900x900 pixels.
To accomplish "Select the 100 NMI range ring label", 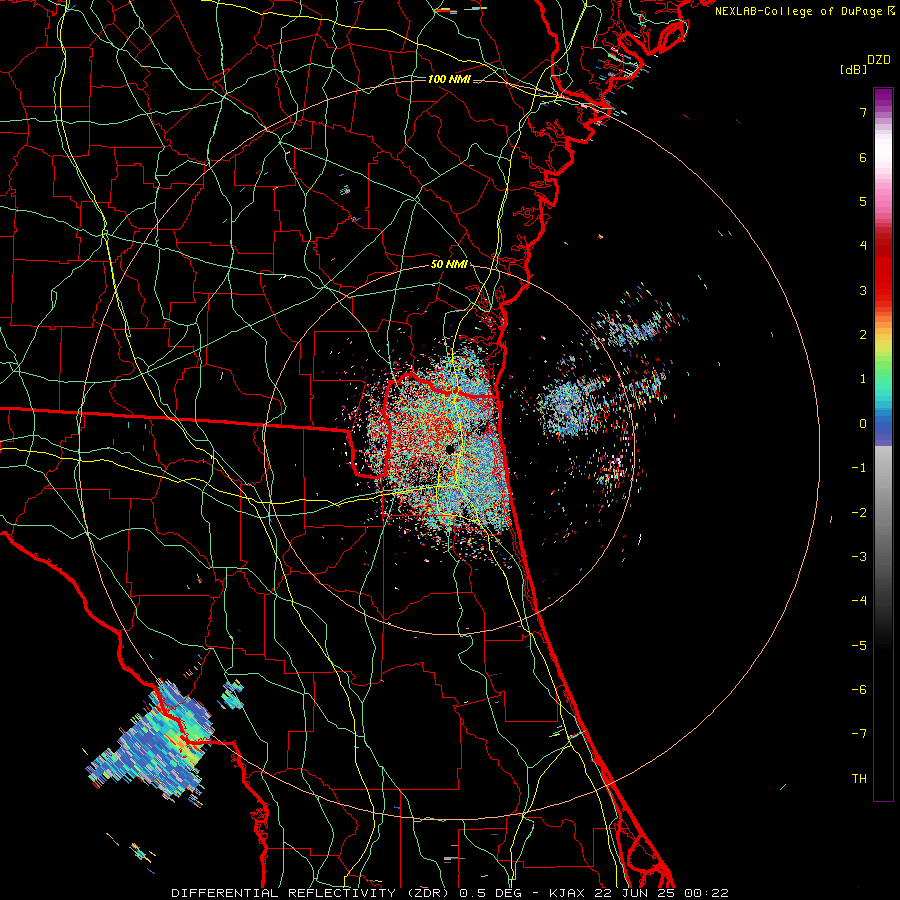I will [449, 79].
